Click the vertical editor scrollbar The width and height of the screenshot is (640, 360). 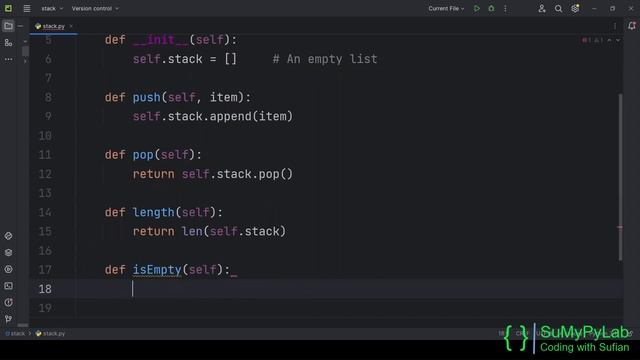pos(620,177)
